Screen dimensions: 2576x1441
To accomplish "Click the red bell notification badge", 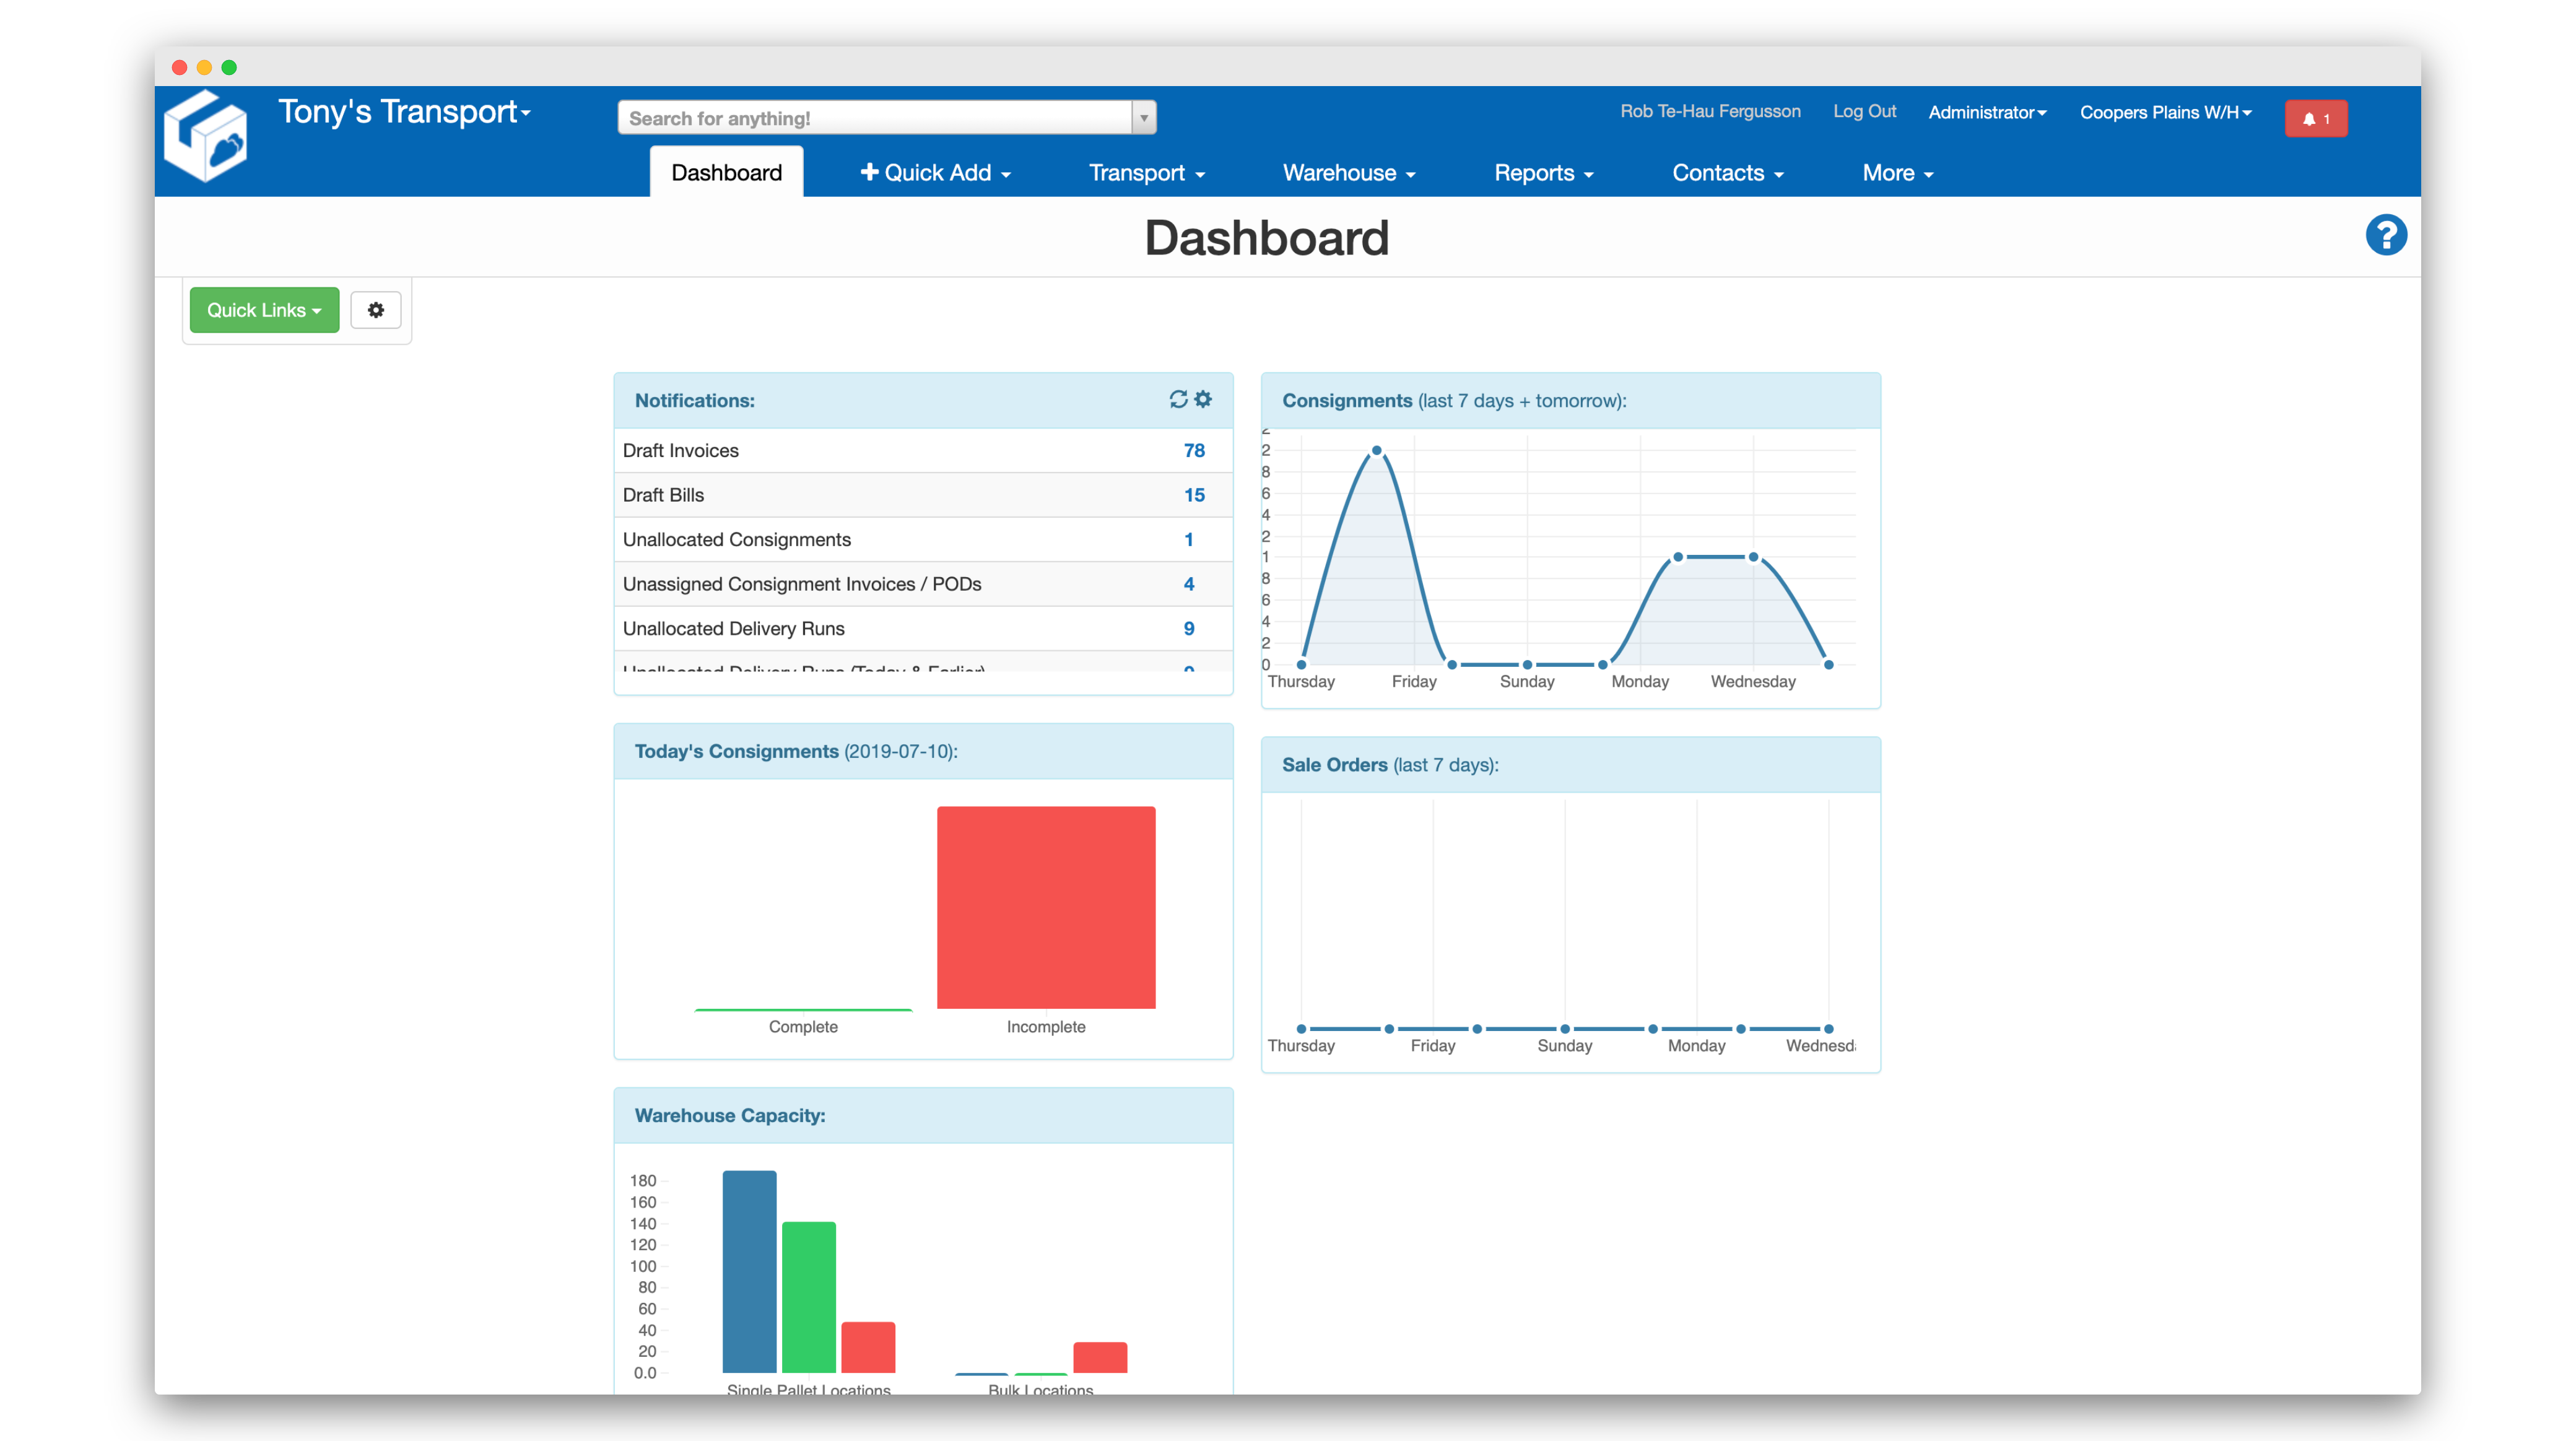I will (2315, 118).
